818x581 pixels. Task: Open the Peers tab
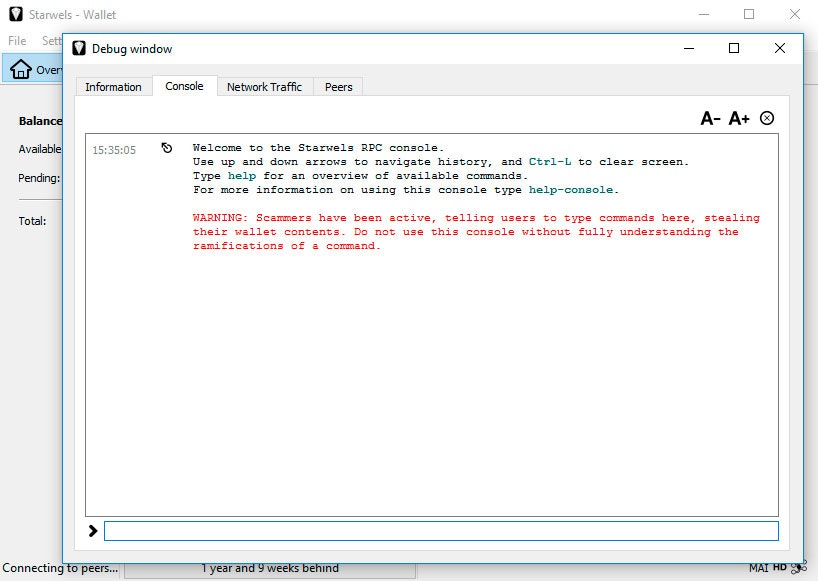click(x=338, y=87)
